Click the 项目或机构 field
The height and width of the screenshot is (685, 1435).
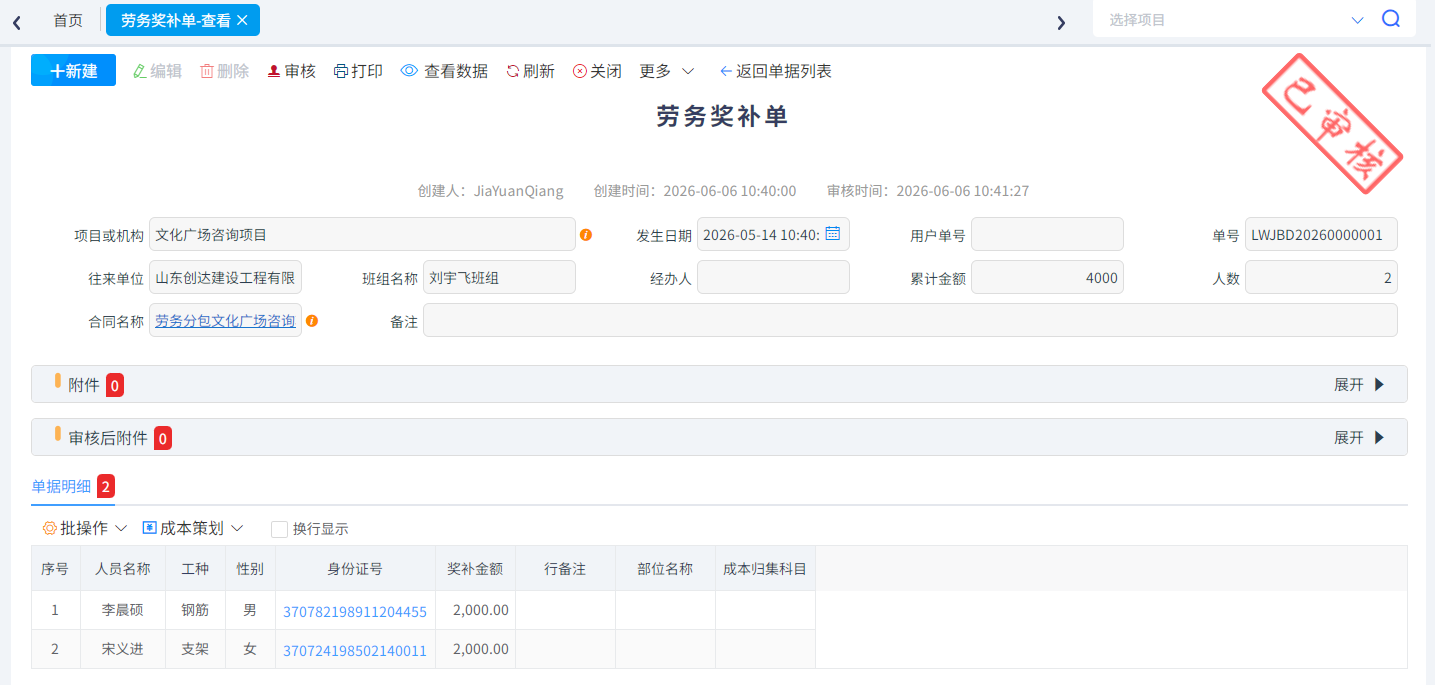pos(362,234)
